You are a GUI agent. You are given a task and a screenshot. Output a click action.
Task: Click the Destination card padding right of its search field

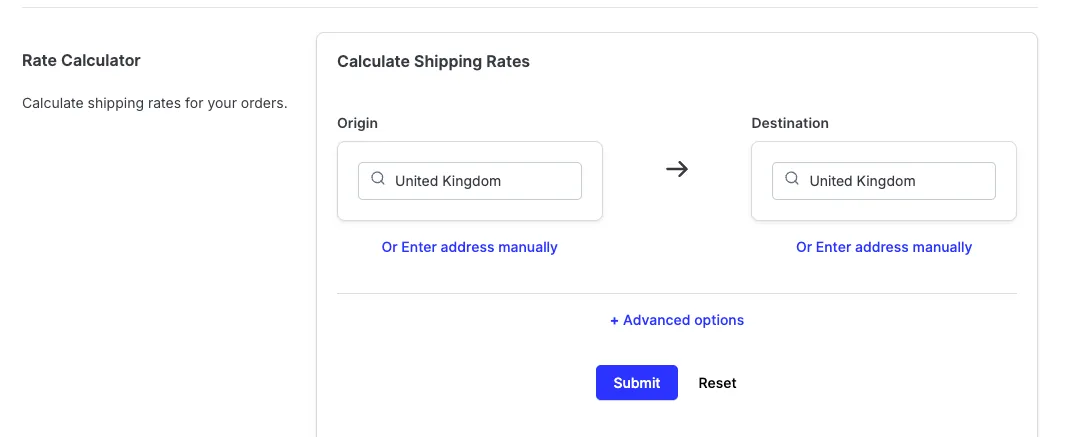click(x=1006, y=181)
